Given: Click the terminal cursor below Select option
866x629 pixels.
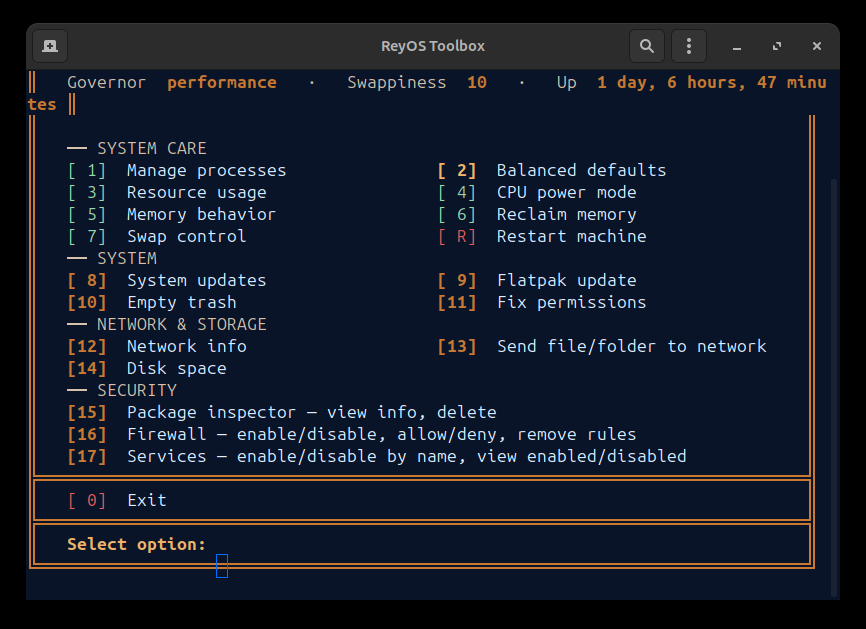Looking at the screenshot, I should 222,566.
